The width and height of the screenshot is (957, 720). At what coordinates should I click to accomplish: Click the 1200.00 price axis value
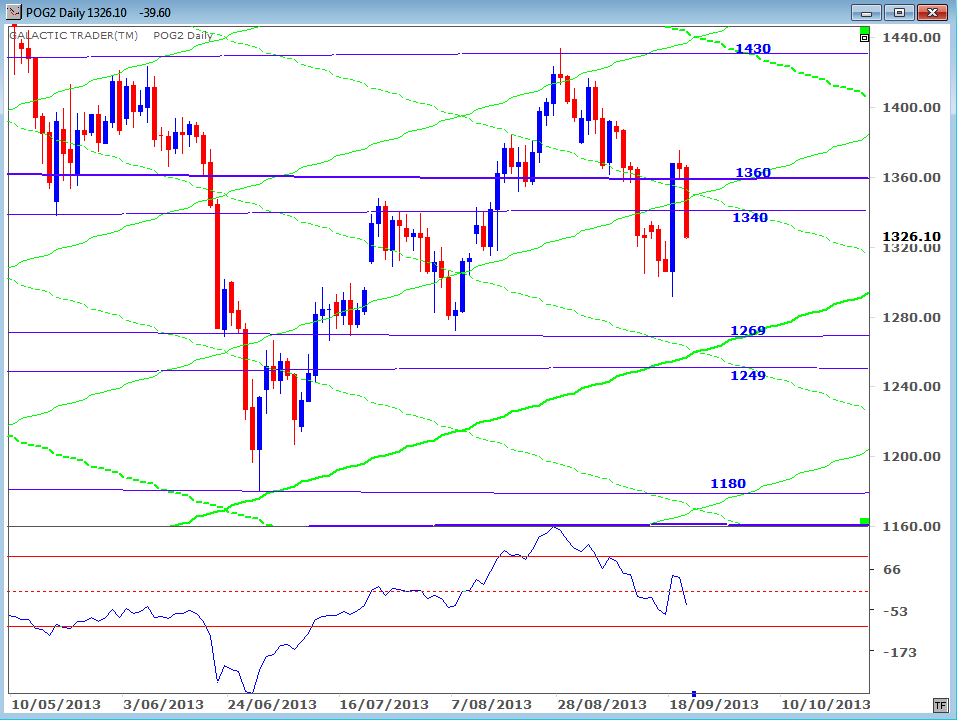[x=911, y=456]
